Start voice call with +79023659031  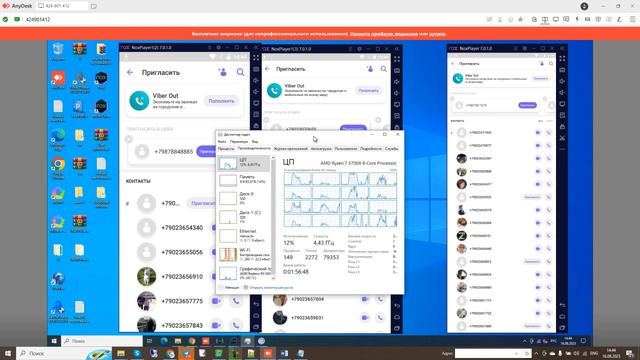coord(380,318)
